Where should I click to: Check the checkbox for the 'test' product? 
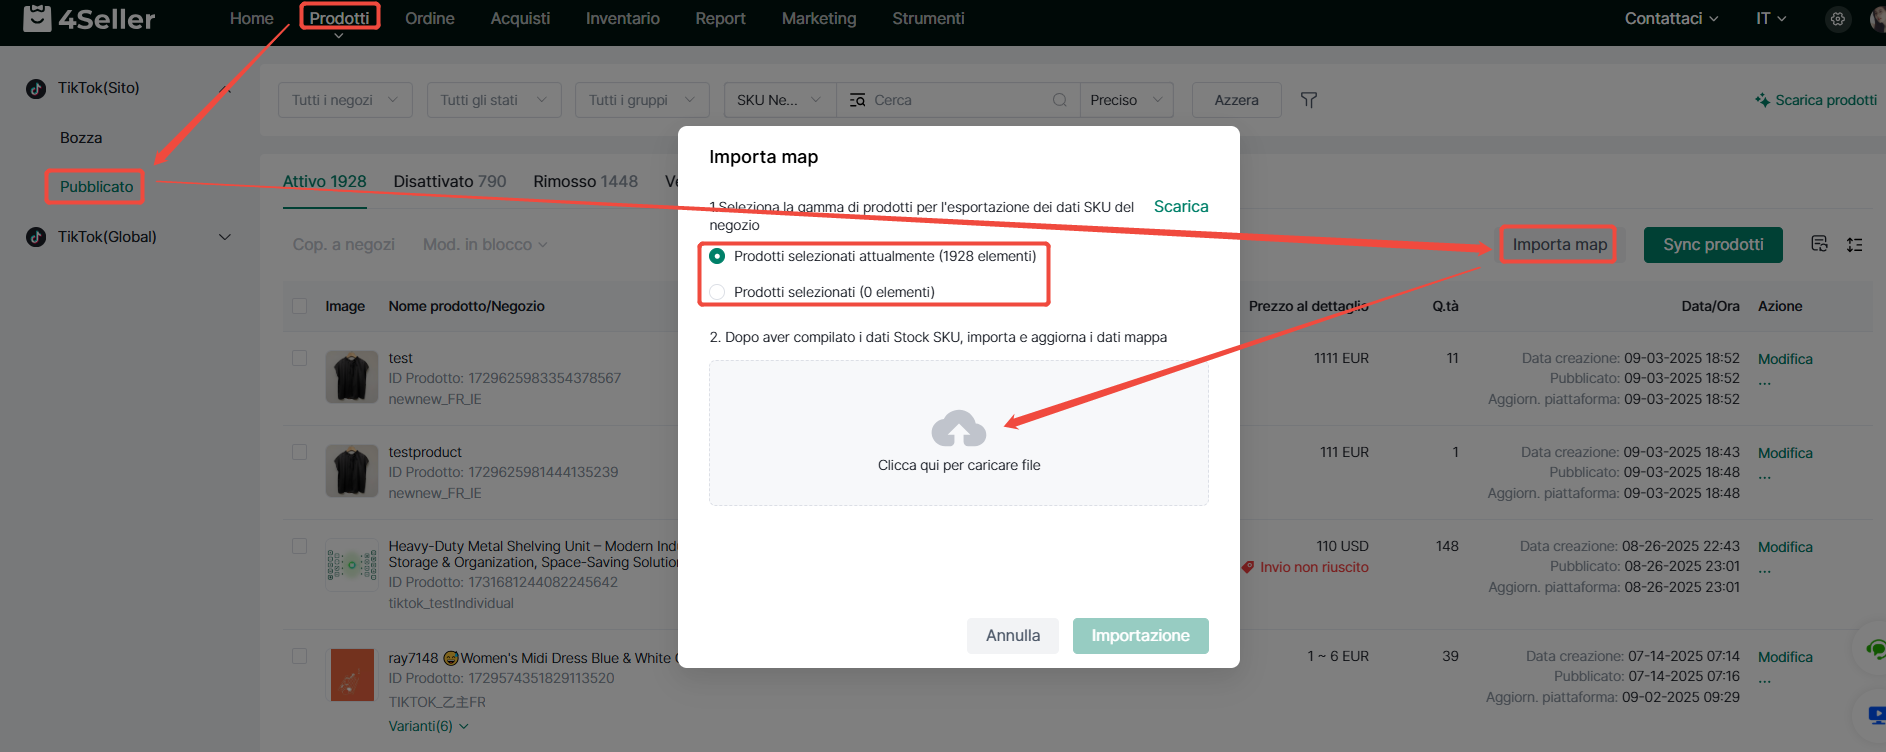(299, 358)
